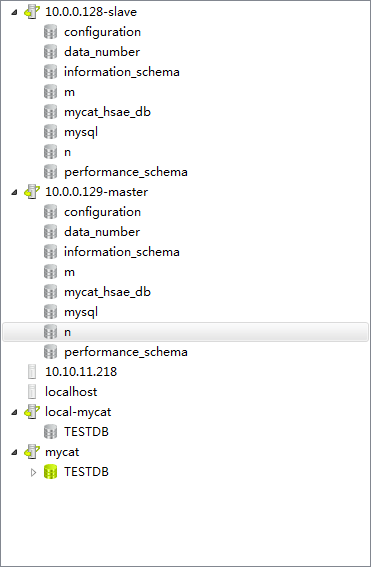Expand the TESTDB database under mycat

(33, 472)
